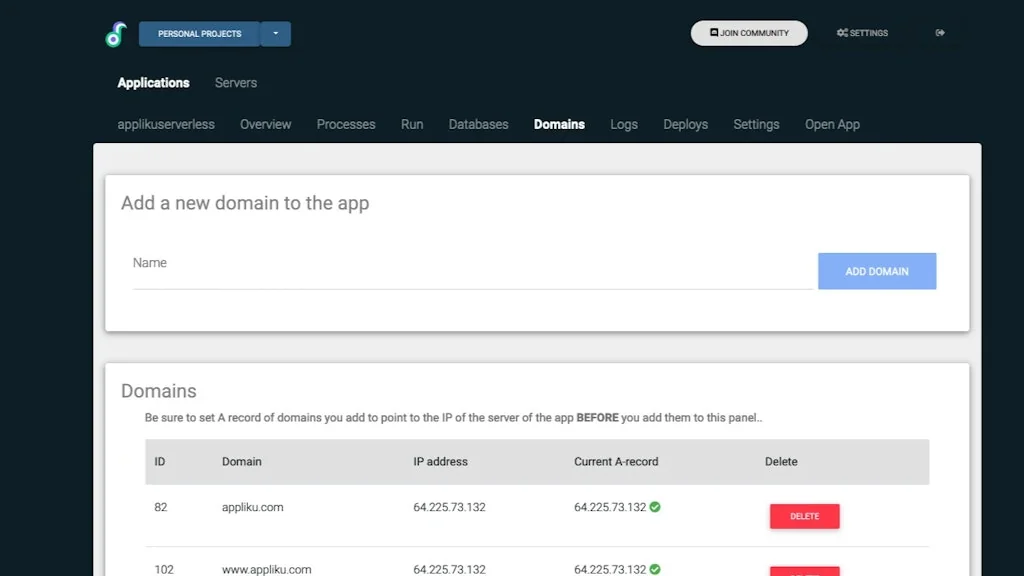Click the Join Community button
The height and width of the screenshot is (576, 1024).
click(748, 32)
